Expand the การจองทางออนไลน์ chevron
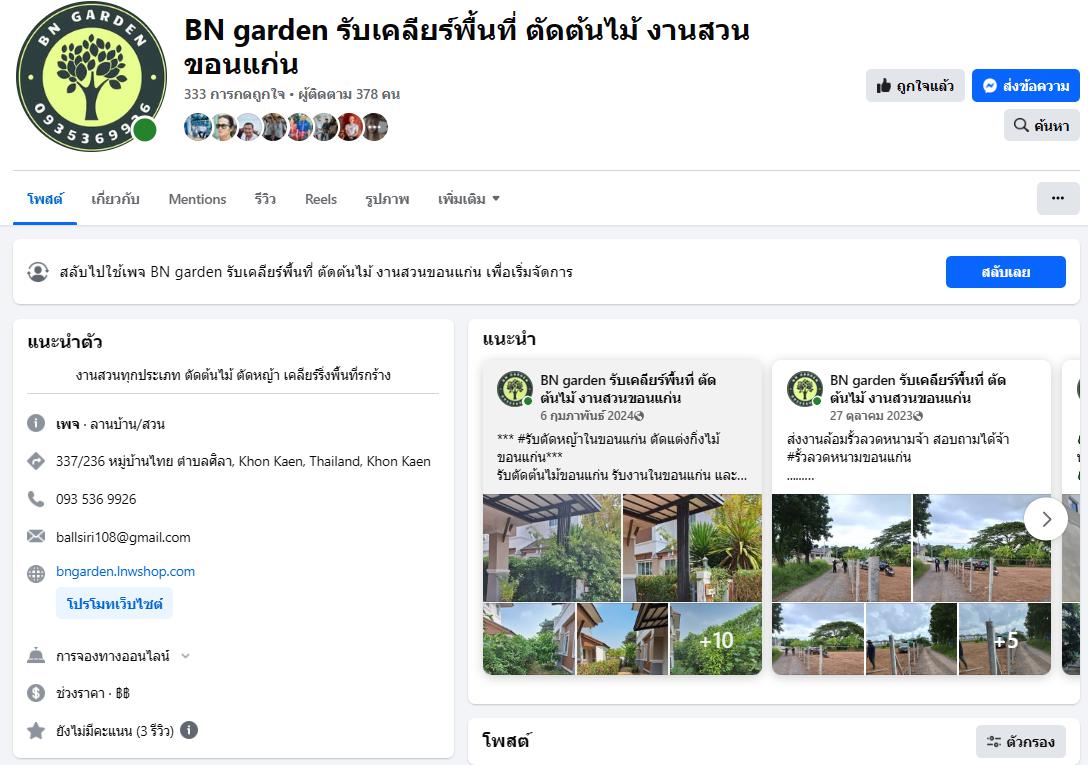1088x765 pixels. click(185, 656)
